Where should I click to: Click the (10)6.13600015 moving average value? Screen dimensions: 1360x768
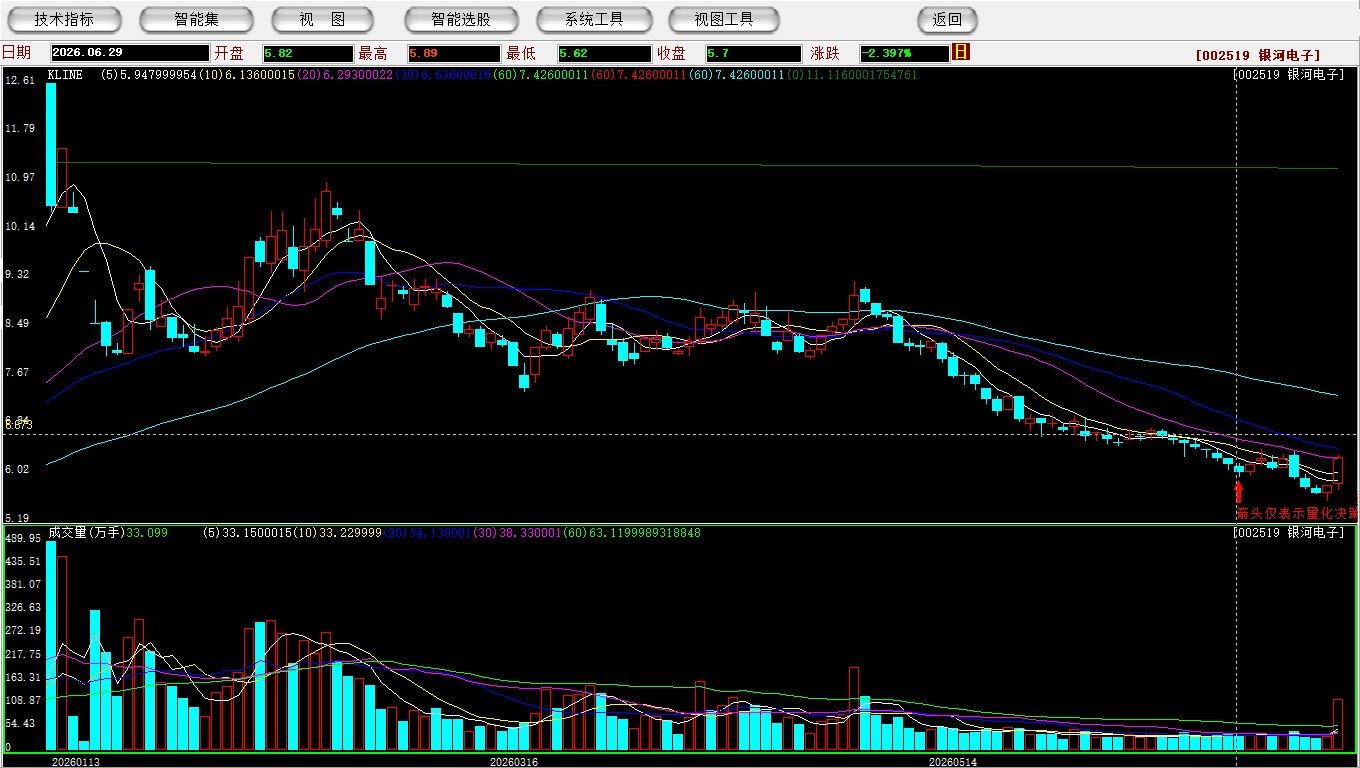[x=246, y=75]
